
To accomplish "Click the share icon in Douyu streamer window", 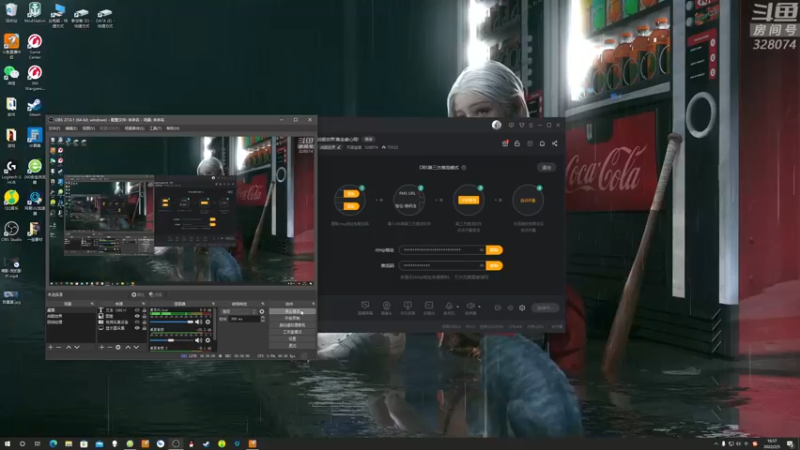I will (555, 143).
